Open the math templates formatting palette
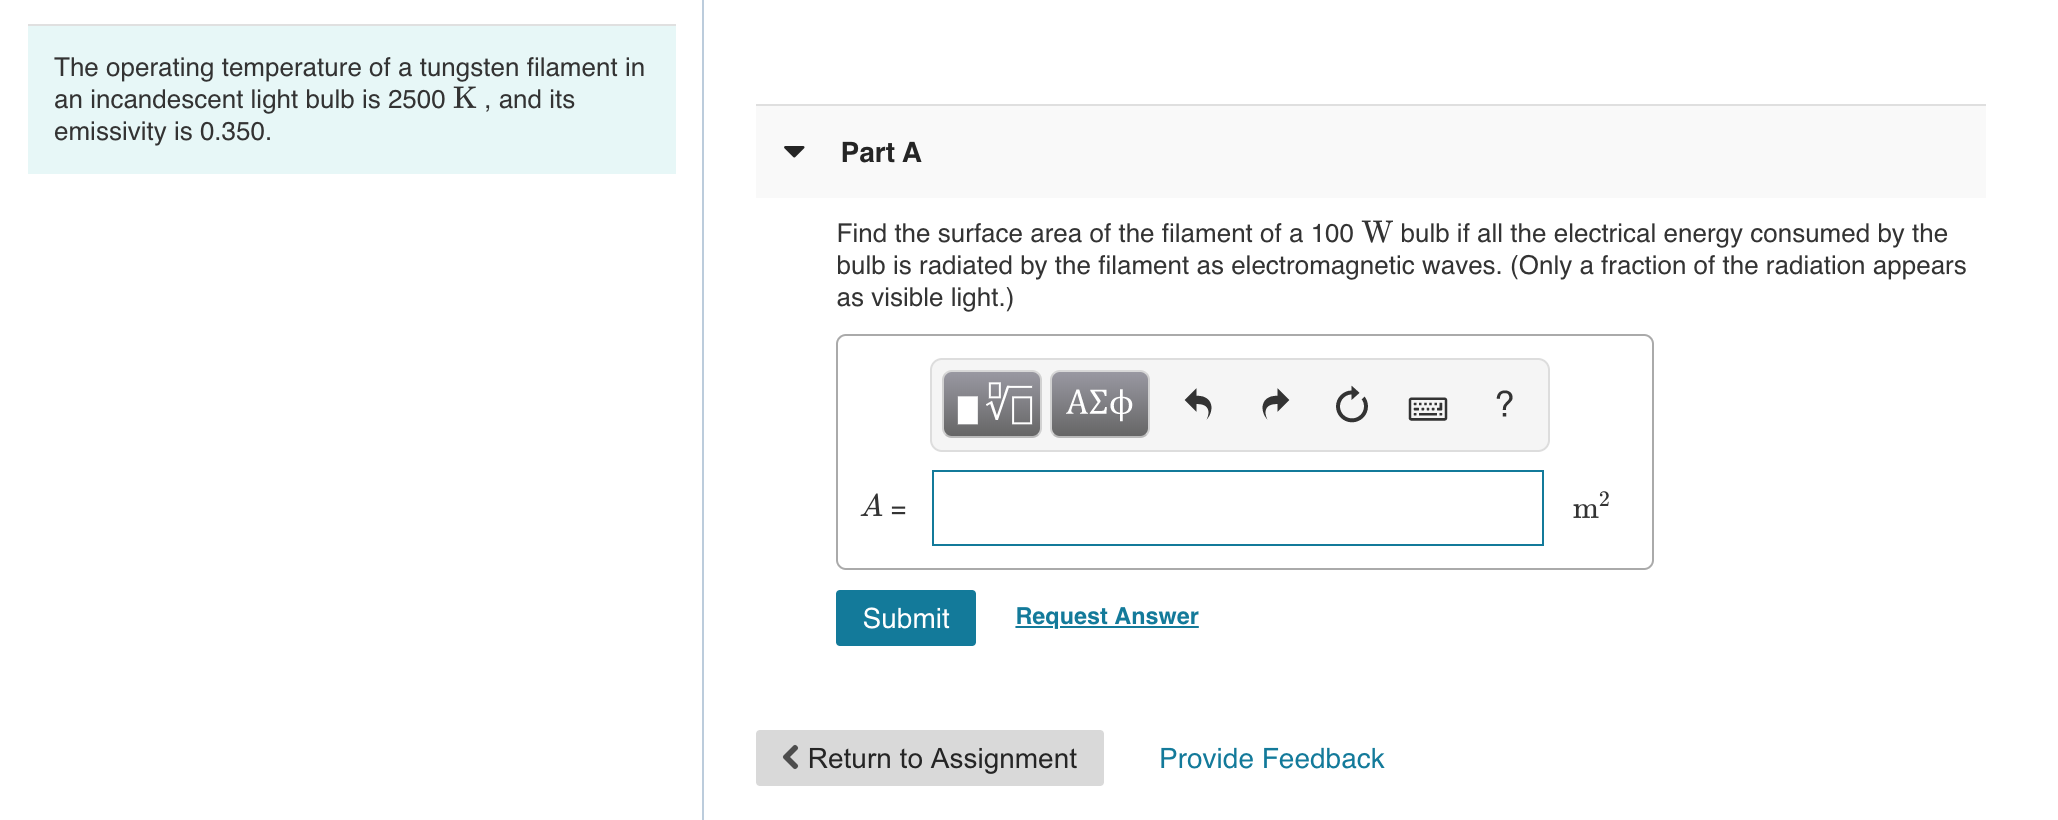2058x820 pixels. point(993,404)
